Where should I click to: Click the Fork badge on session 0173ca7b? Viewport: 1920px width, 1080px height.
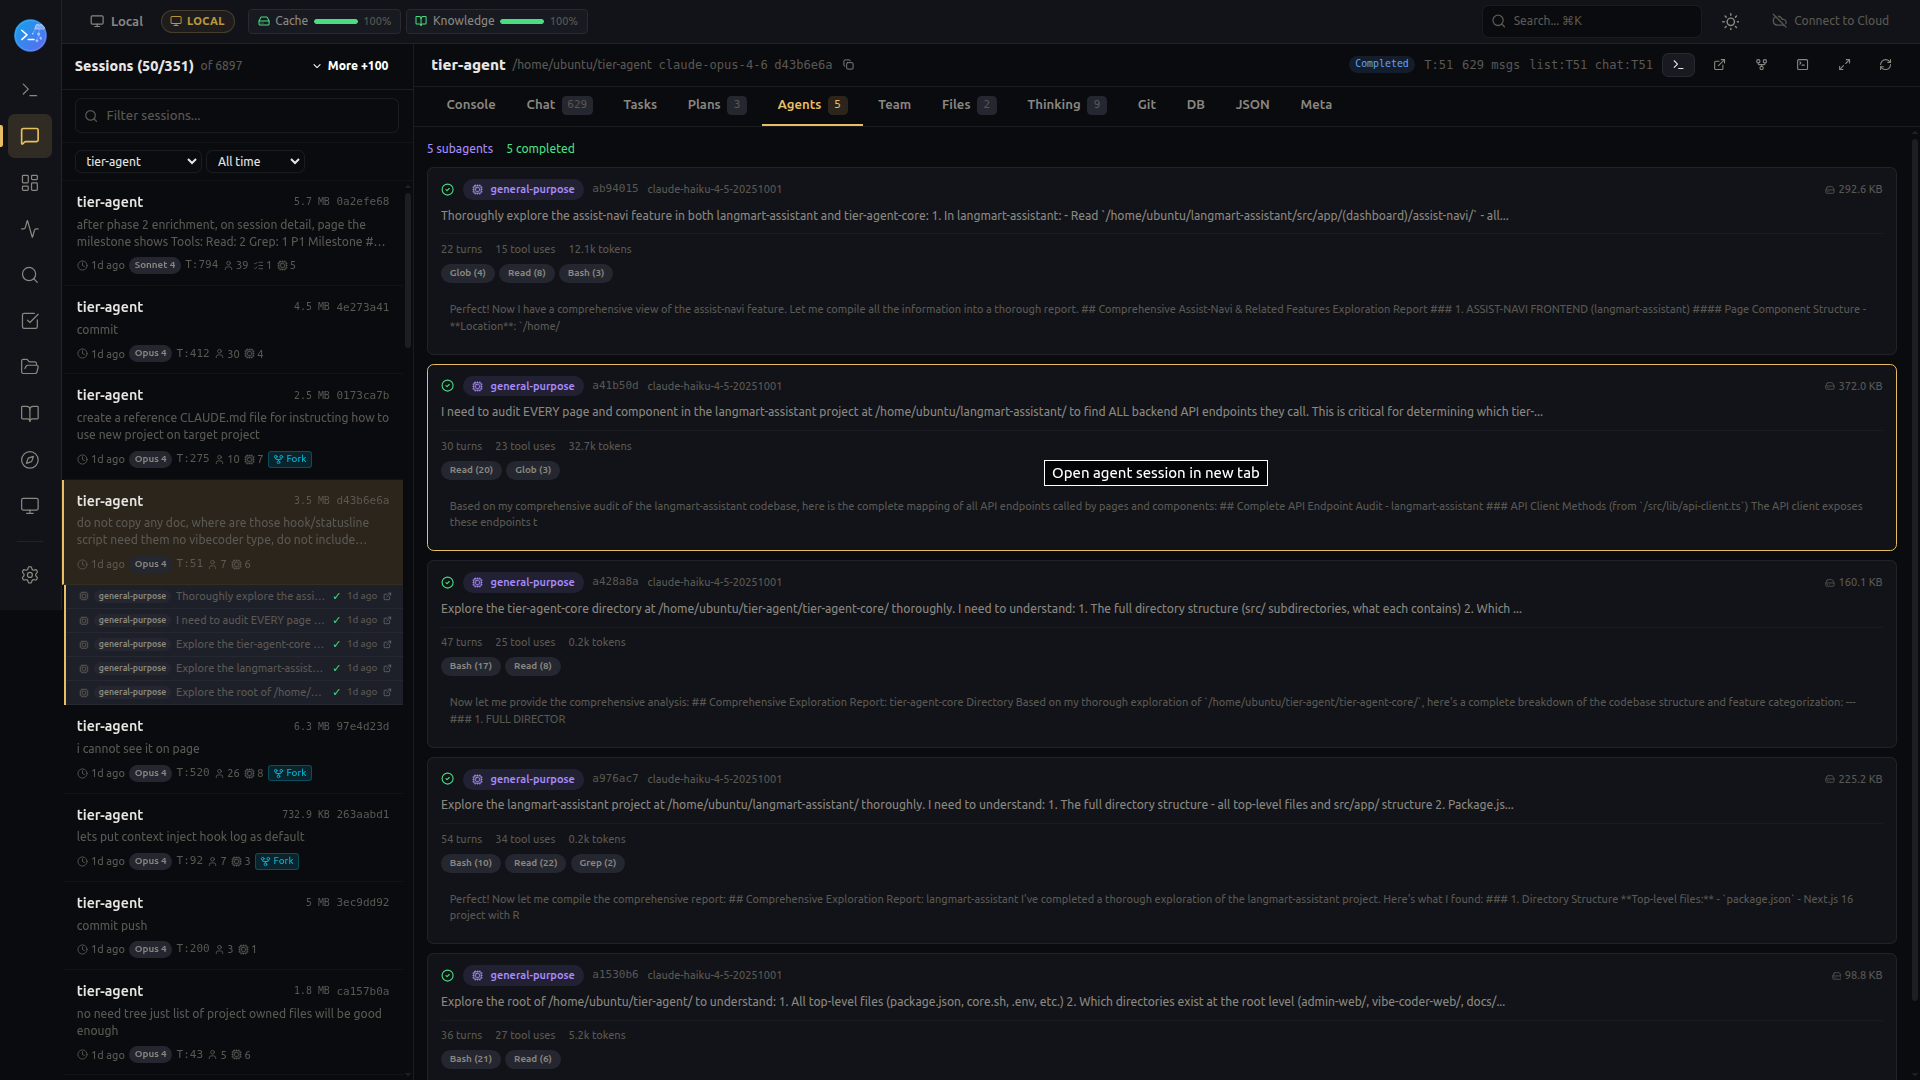[290, 459]
